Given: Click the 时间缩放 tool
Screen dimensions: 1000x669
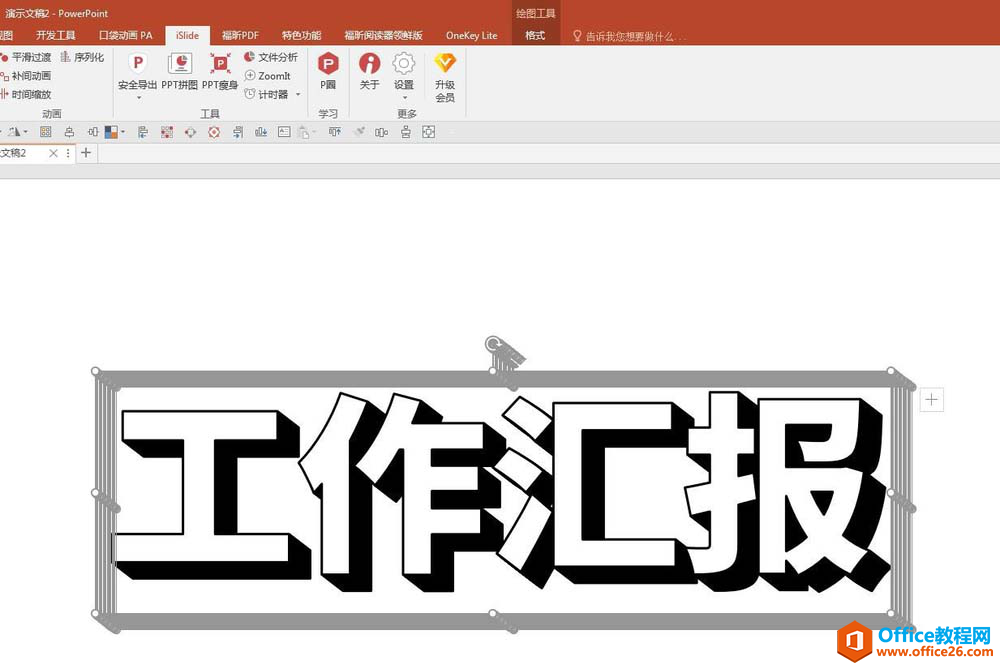Looking at the screenshot, I should point(26,94).
